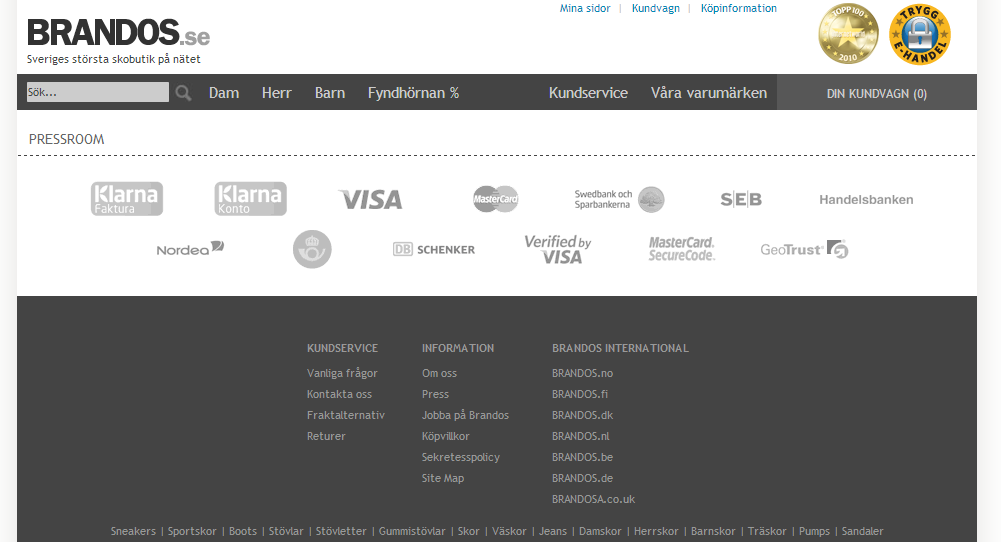Screen dimensions: 1001x542
Task: Click the Handelsbanken logo
Action: pyautogui.click(x=866, y=200)
